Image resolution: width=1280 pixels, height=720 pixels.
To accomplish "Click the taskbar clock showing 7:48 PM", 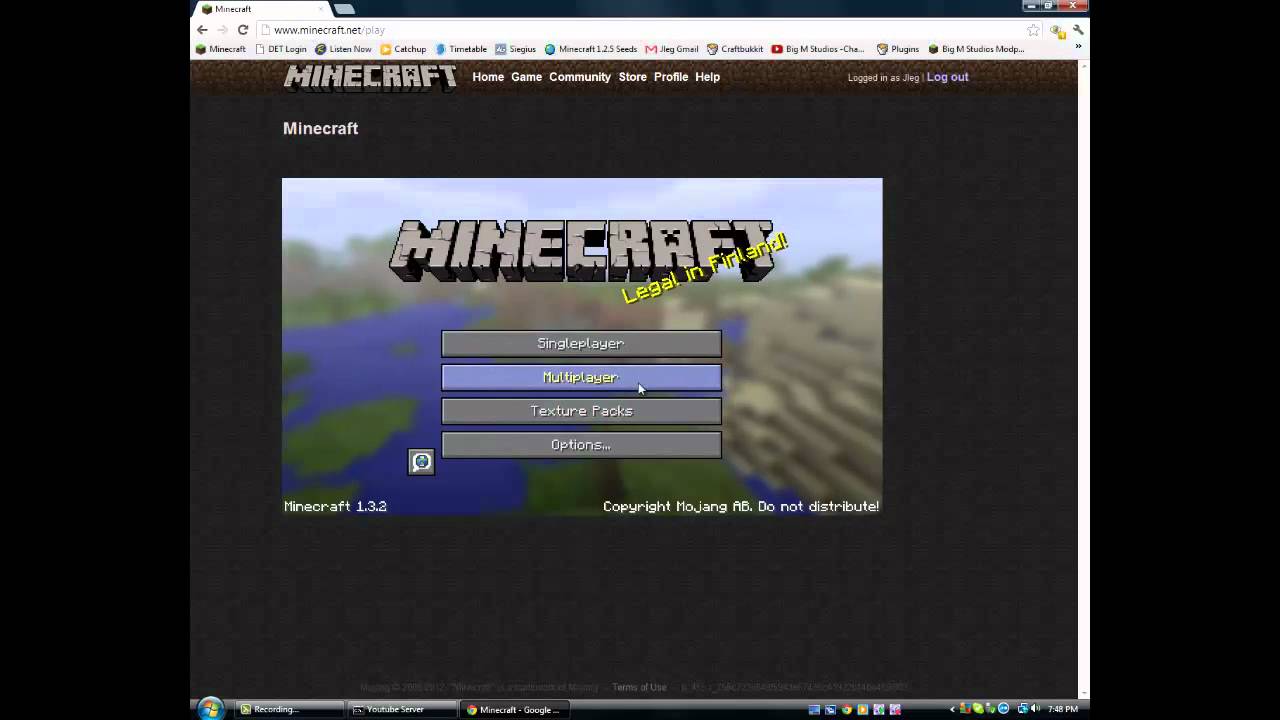I will click(1062, 709).
